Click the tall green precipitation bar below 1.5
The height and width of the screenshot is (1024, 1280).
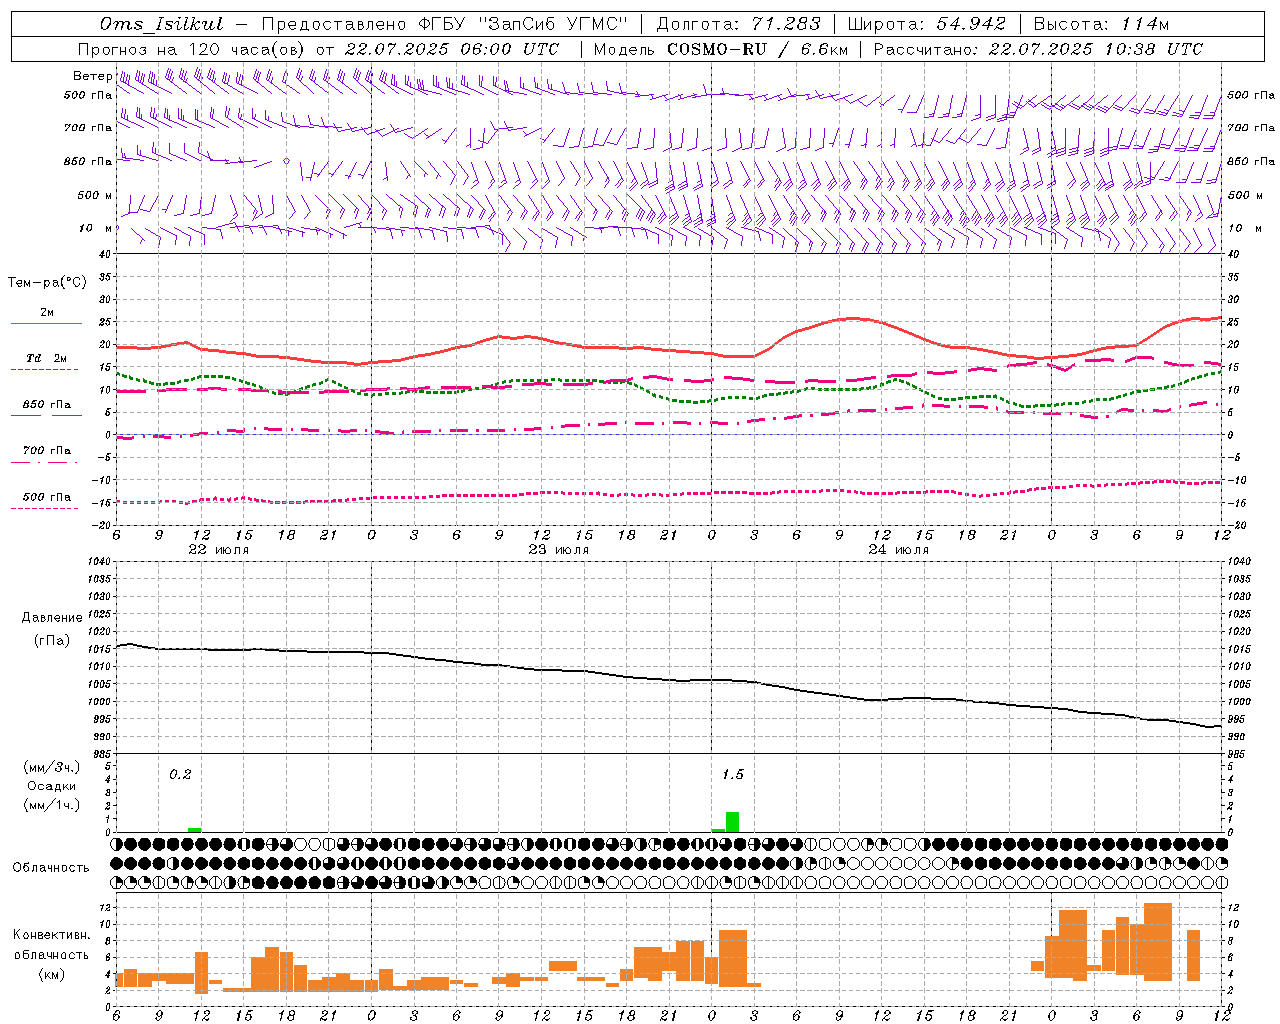click(732, 822)
